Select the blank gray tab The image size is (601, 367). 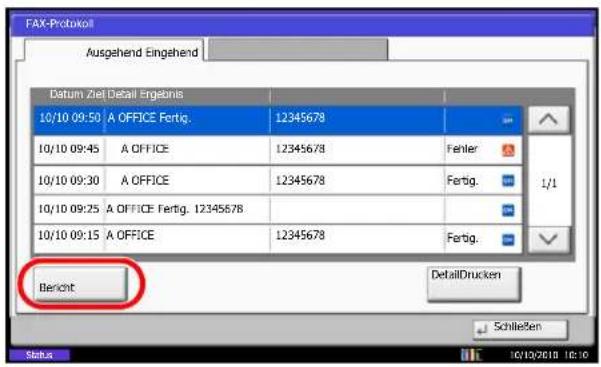[x=298, y=49]
